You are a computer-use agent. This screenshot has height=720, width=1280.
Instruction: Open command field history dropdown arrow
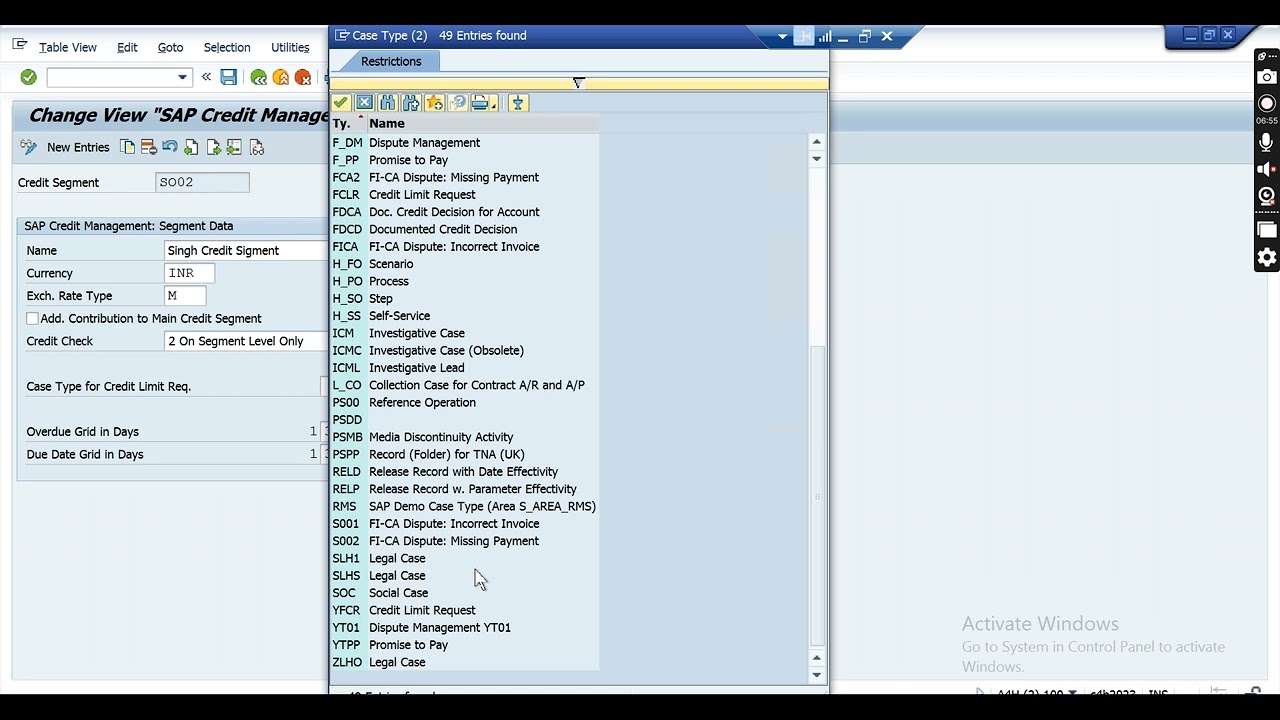[x=182, y=77]
